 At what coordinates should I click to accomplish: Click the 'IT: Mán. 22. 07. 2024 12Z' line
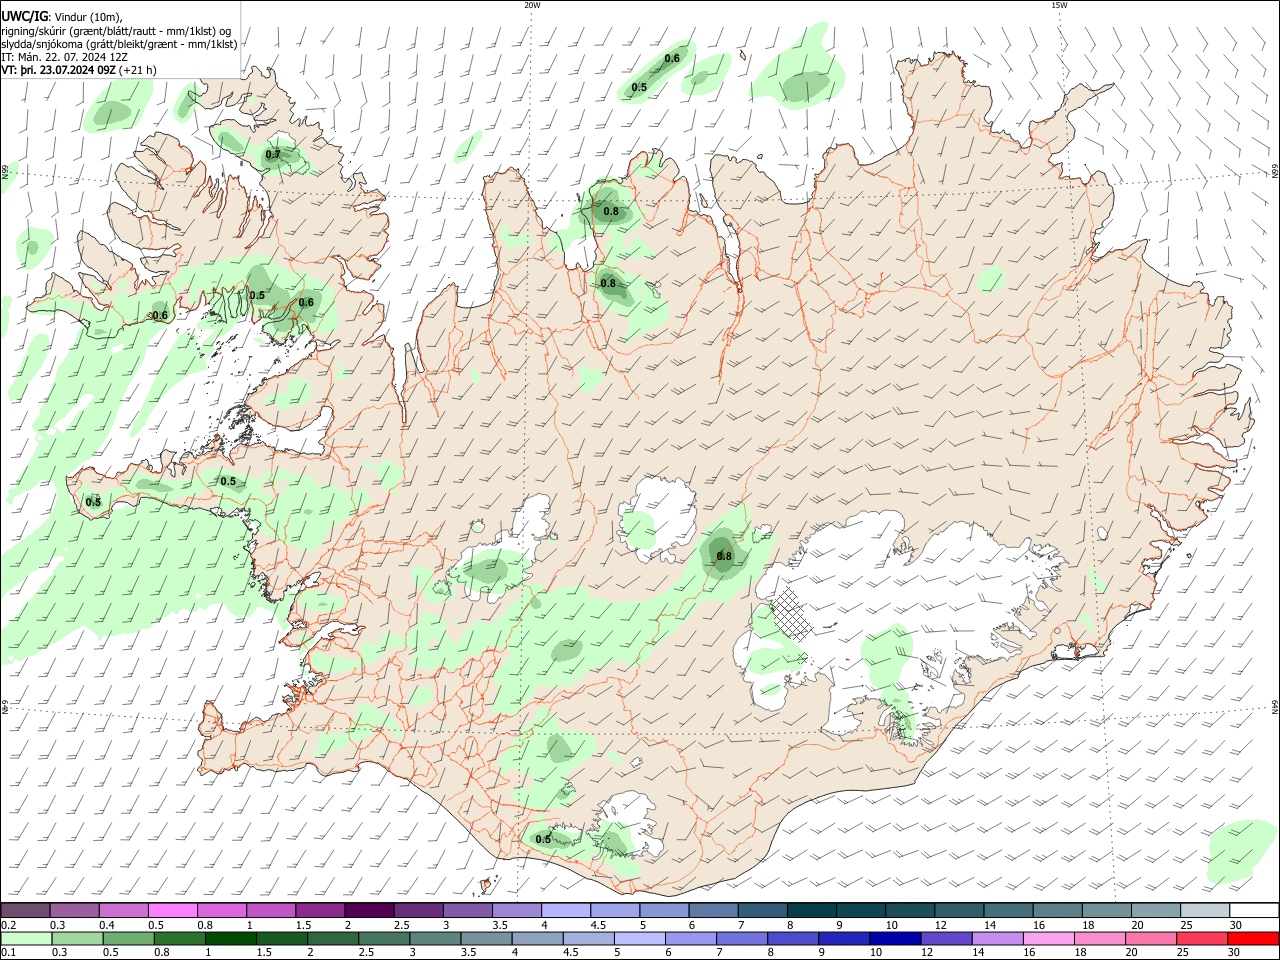coord(64,57)
